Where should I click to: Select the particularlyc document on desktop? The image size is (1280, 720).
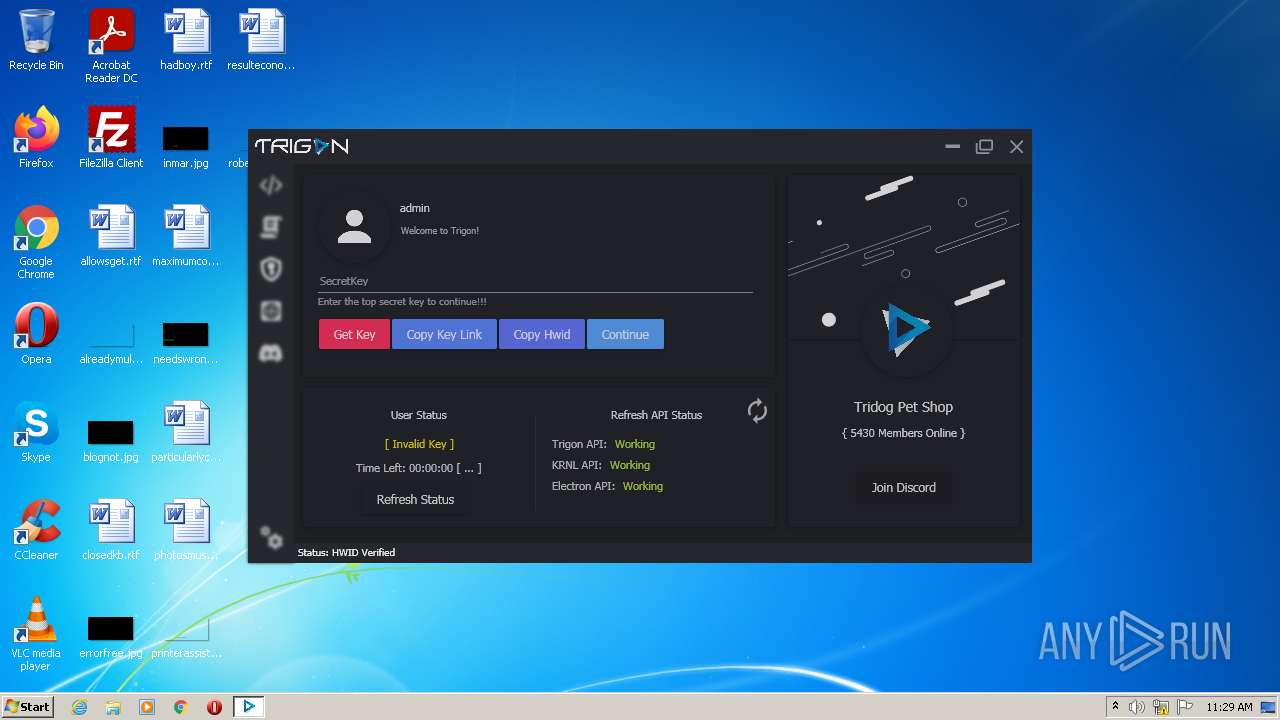click(x=186, y=432)
